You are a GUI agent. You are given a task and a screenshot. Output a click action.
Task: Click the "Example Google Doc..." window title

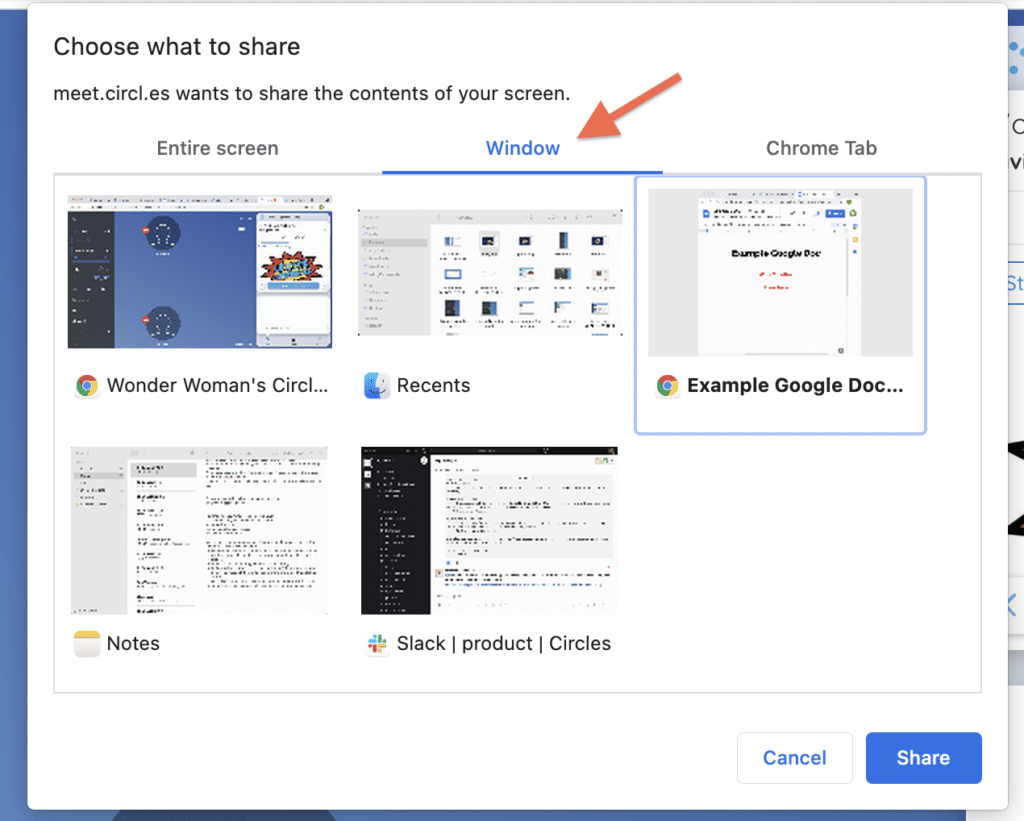point(795,385)
